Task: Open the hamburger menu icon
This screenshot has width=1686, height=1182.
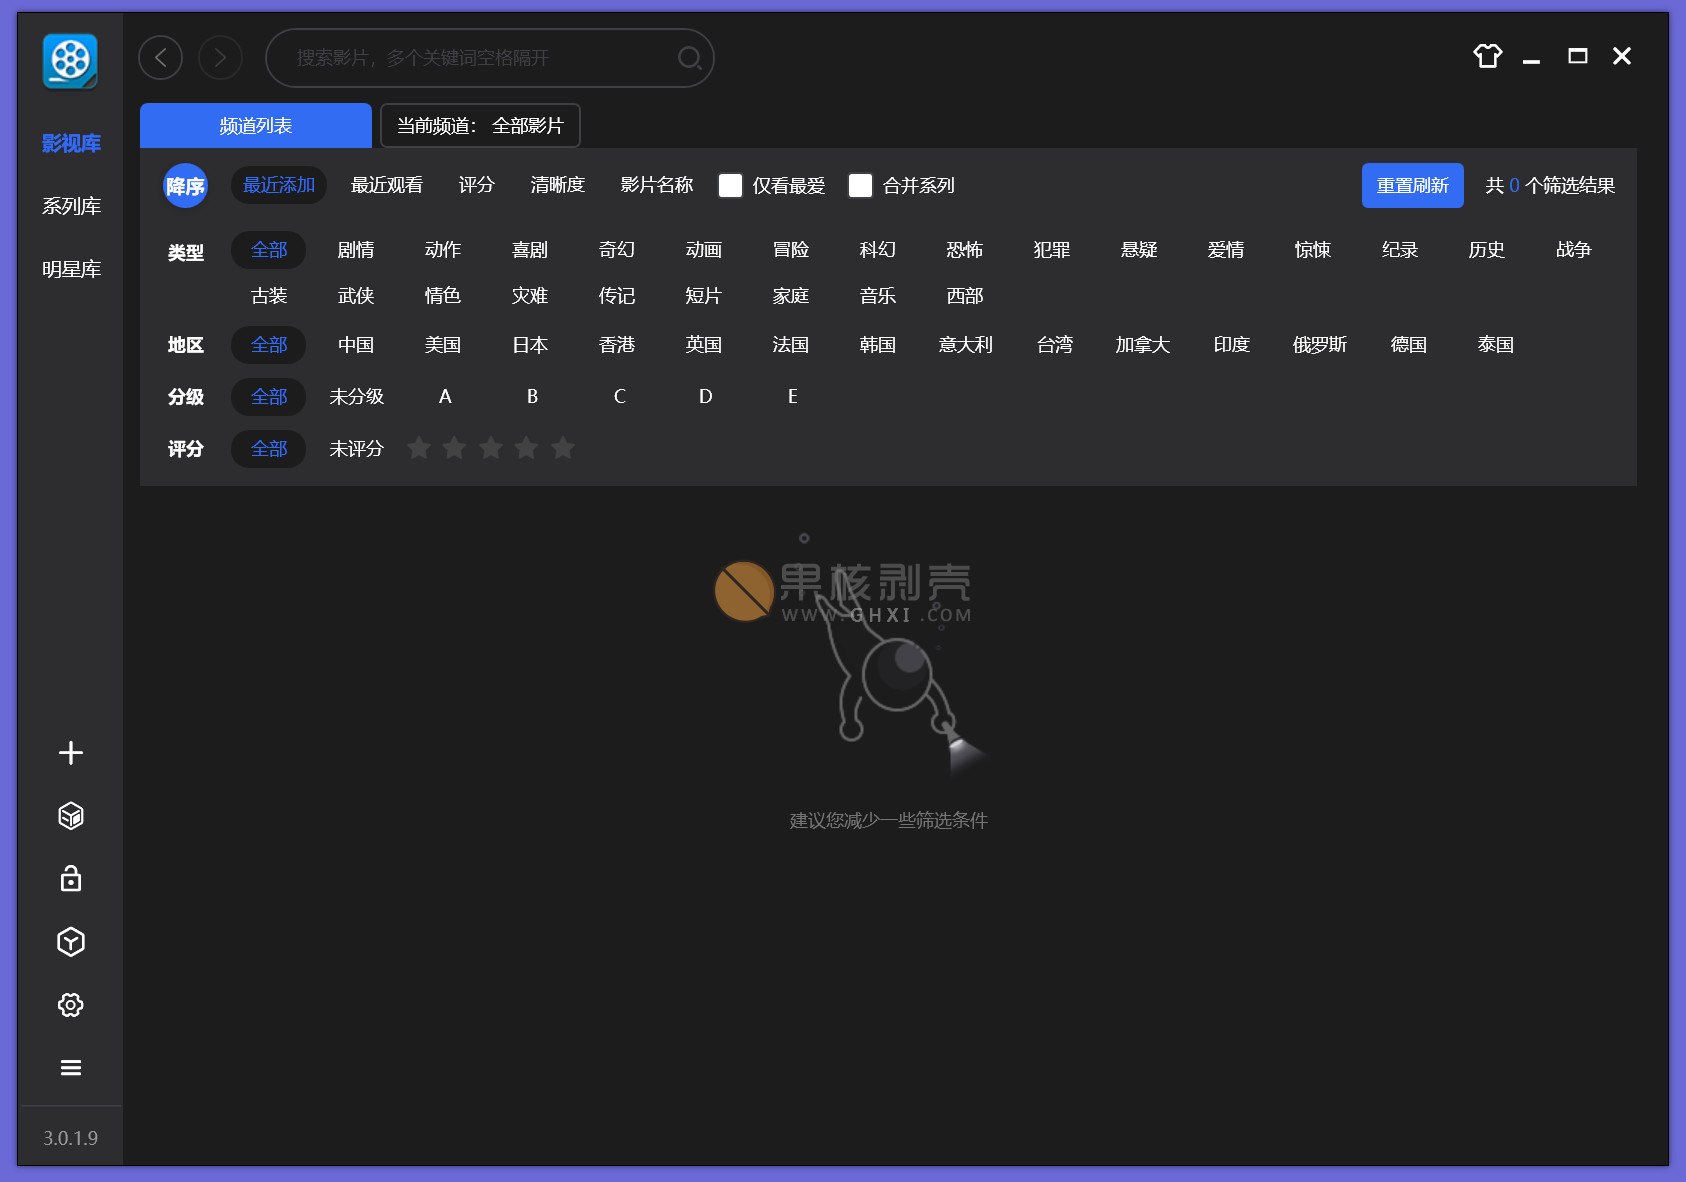Action: (70, 1068)
